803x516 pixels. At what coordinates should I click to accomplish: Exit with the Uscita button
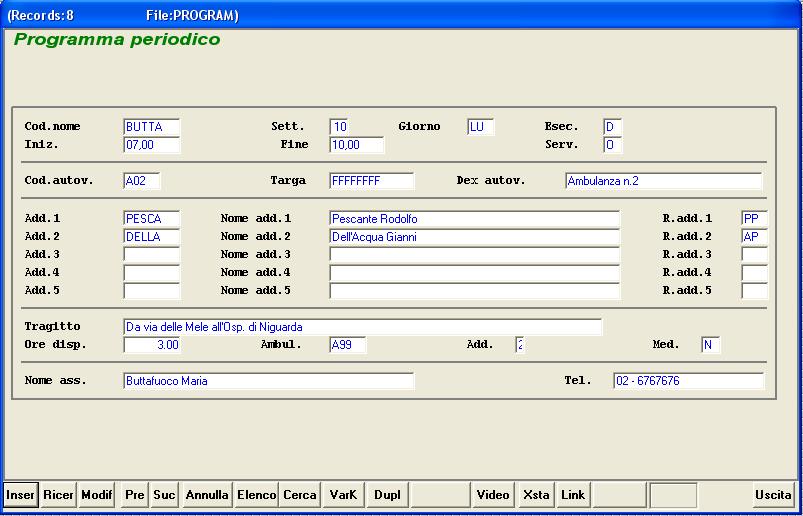pyautogui.click(x=773, y=495)
